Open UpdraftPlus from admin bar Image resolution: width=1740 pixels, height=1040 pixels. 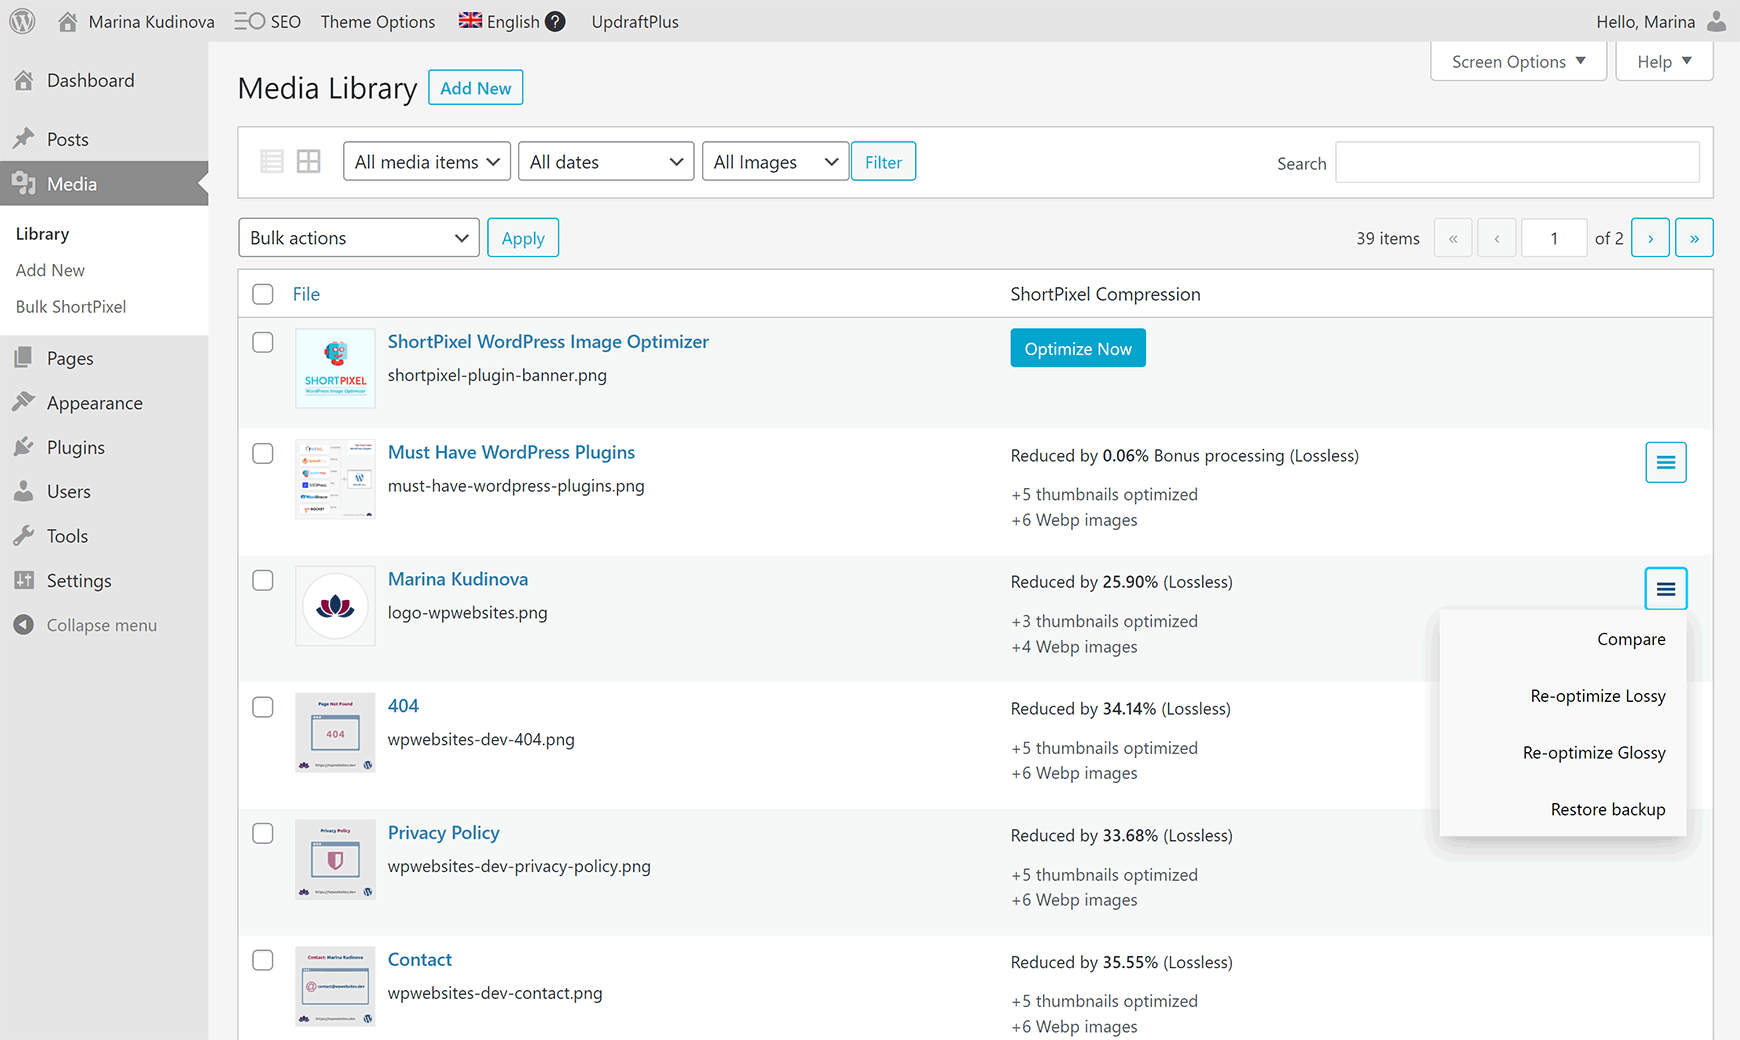[635, 21]
